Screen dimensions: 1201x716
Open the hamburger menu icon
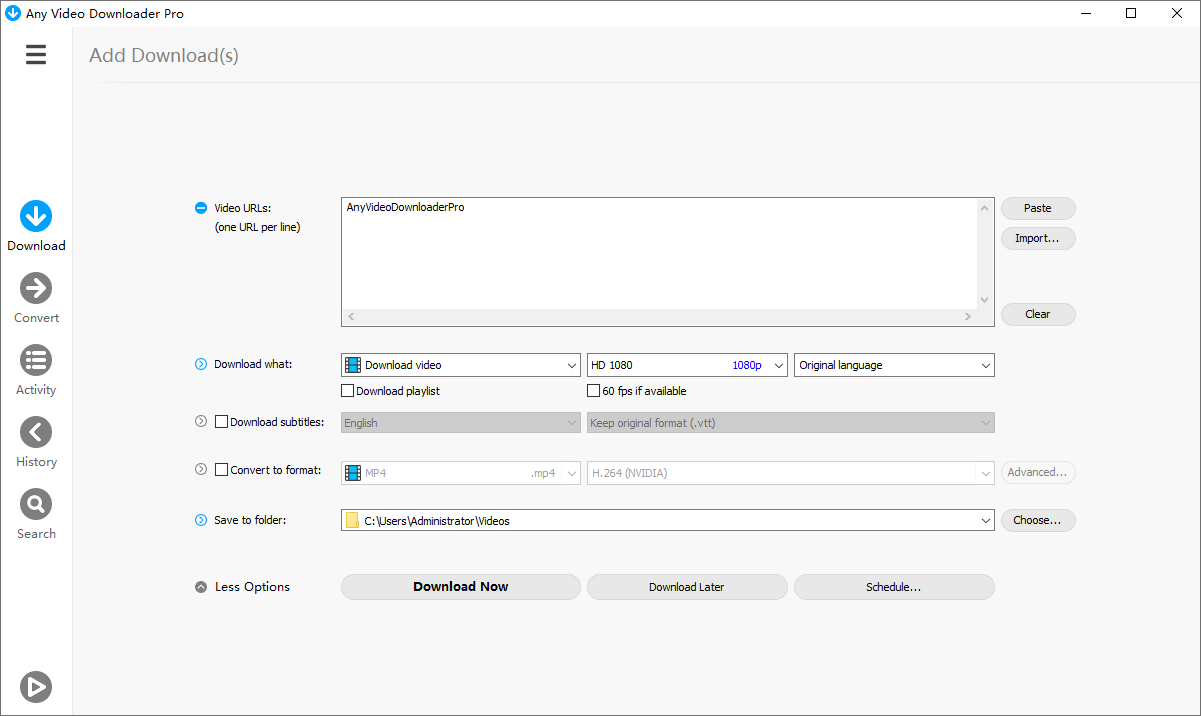pos(36,55)
